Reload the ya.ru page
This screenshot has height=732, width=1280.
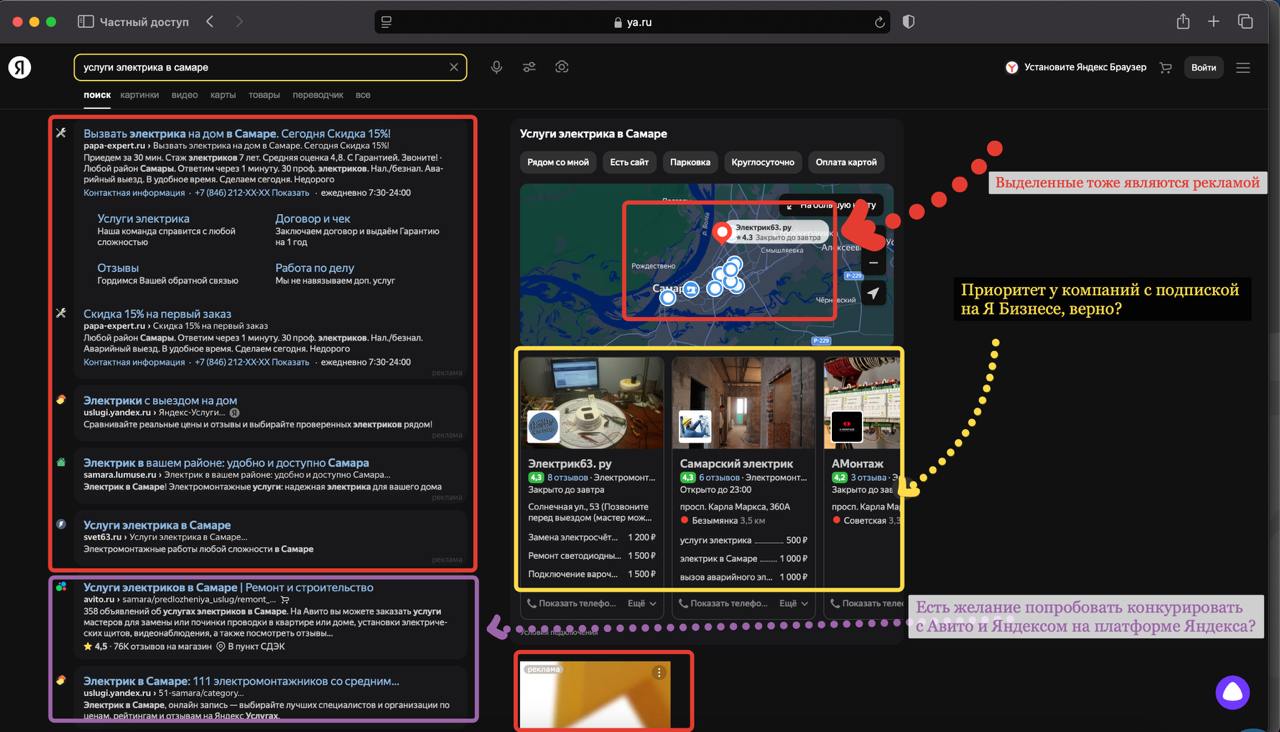[x=880, y=22]
